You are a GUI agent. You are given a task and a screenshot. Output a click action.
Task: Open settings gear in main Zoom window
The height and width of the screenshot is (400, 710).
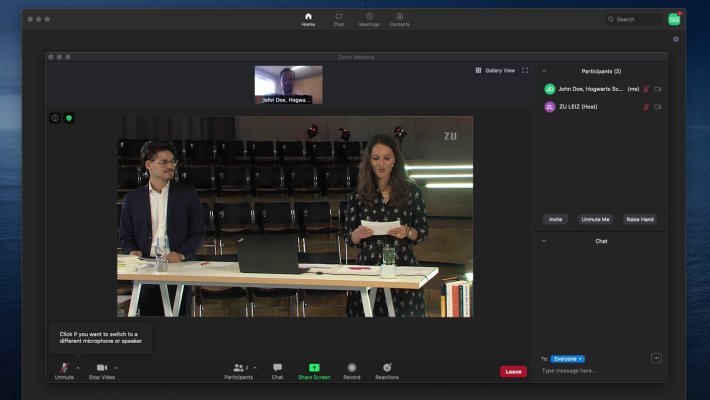(x=676, y=39)
